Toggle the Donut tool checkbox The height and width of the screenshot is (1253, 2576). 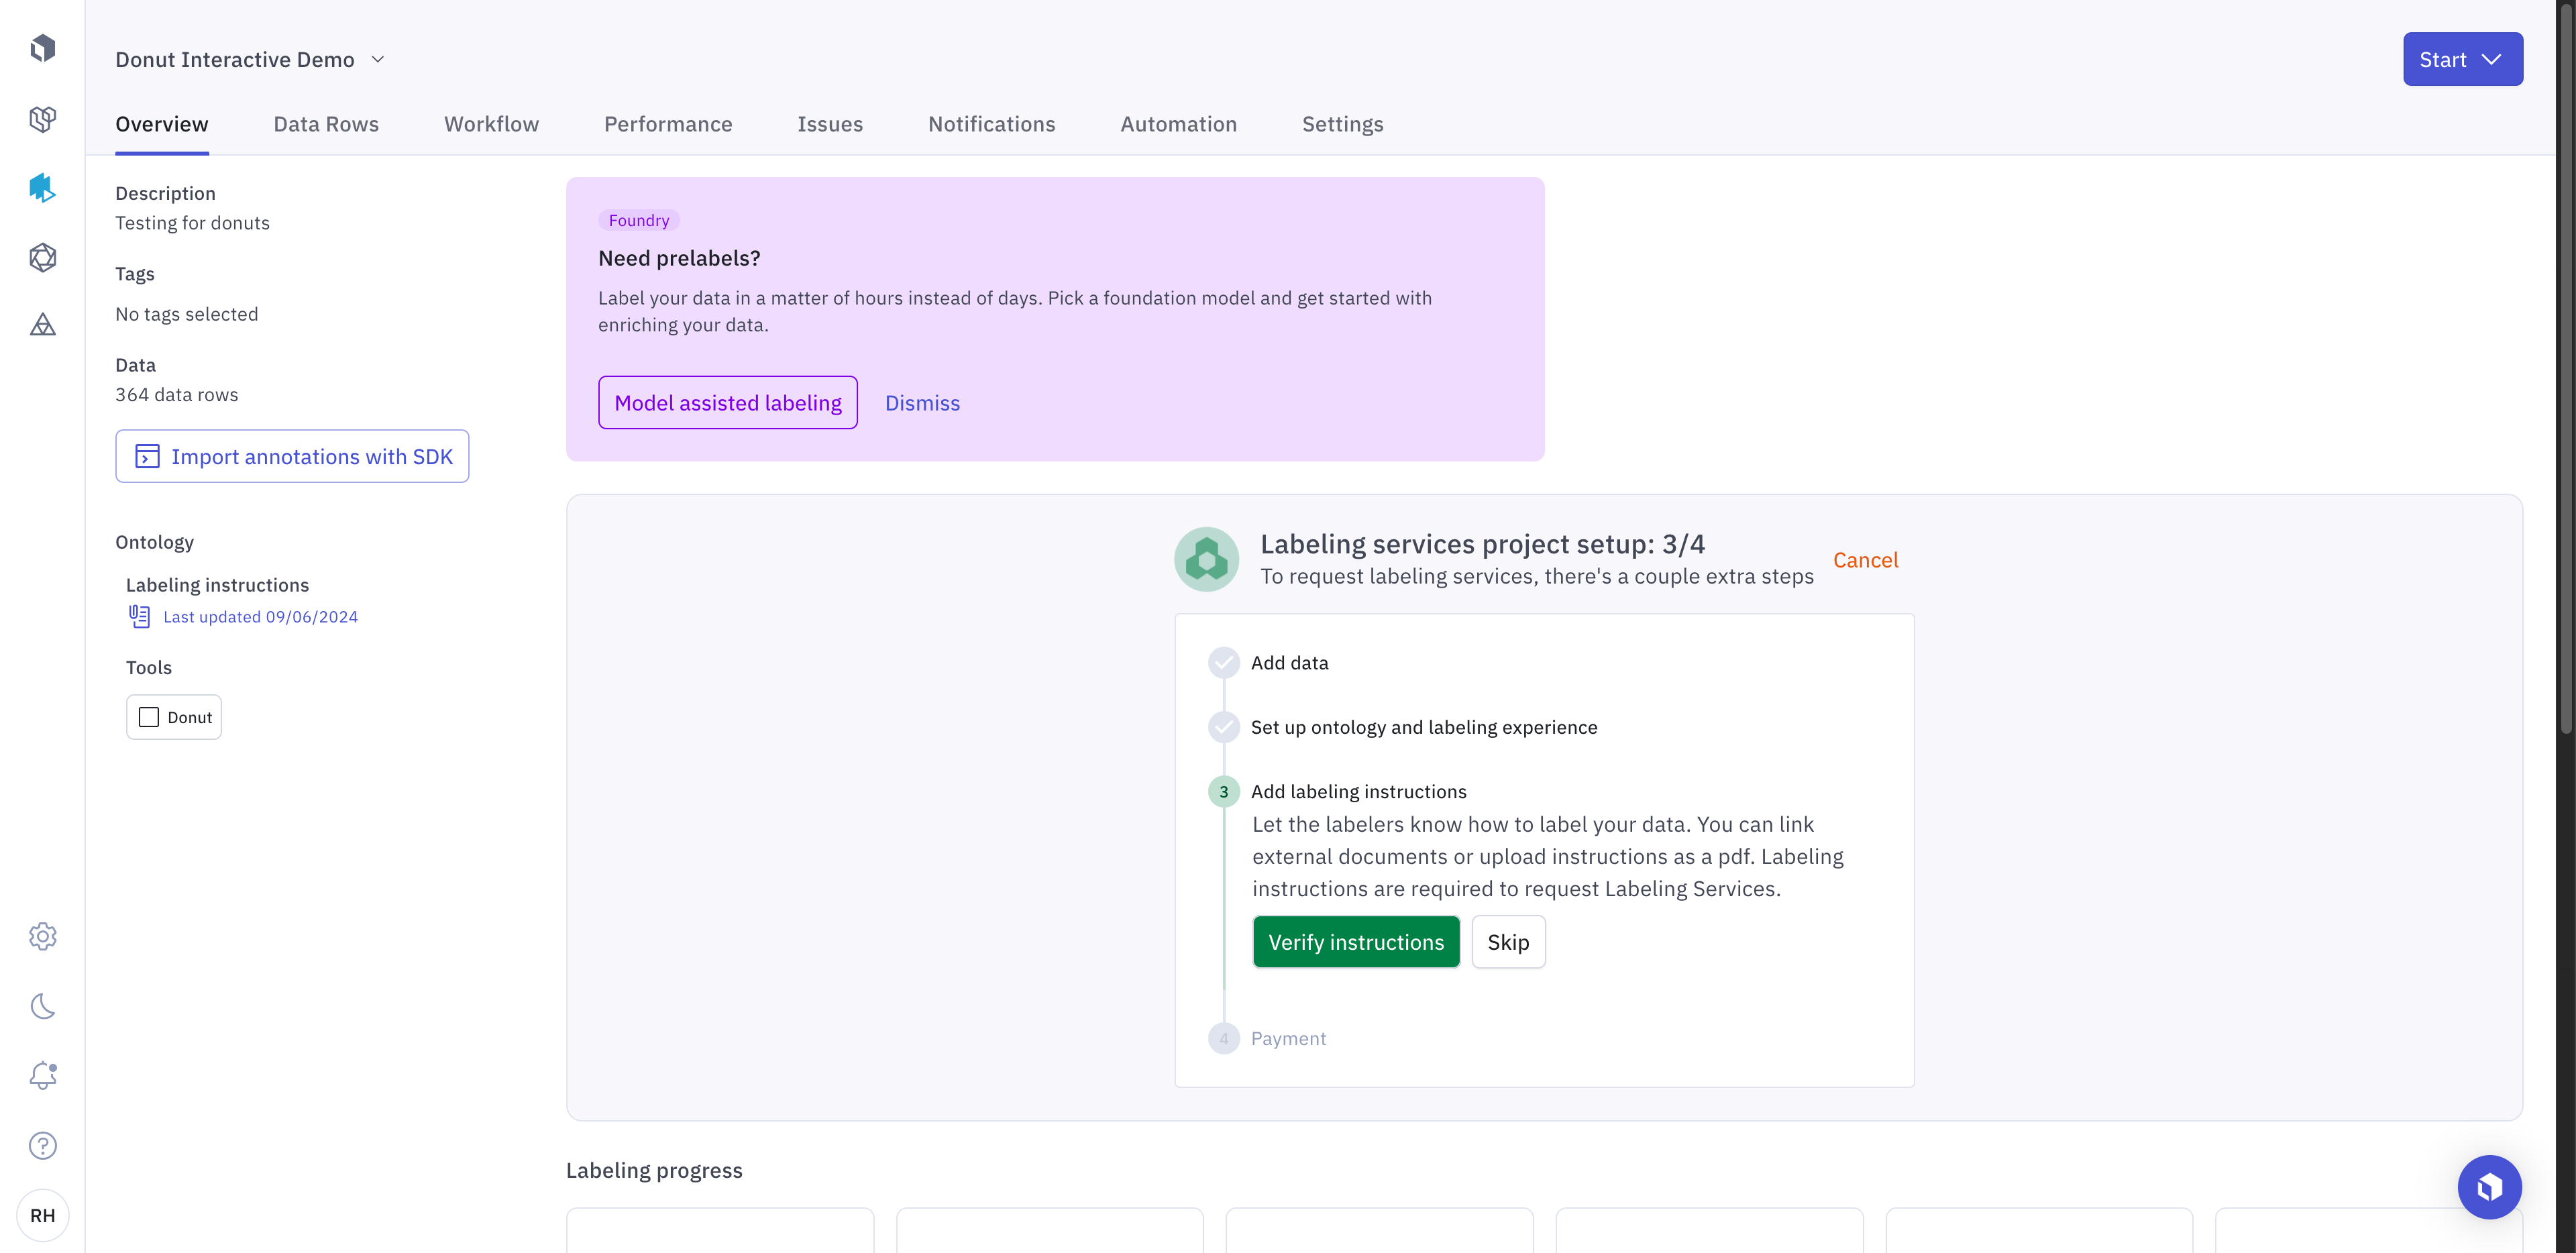tap(150, 716)
